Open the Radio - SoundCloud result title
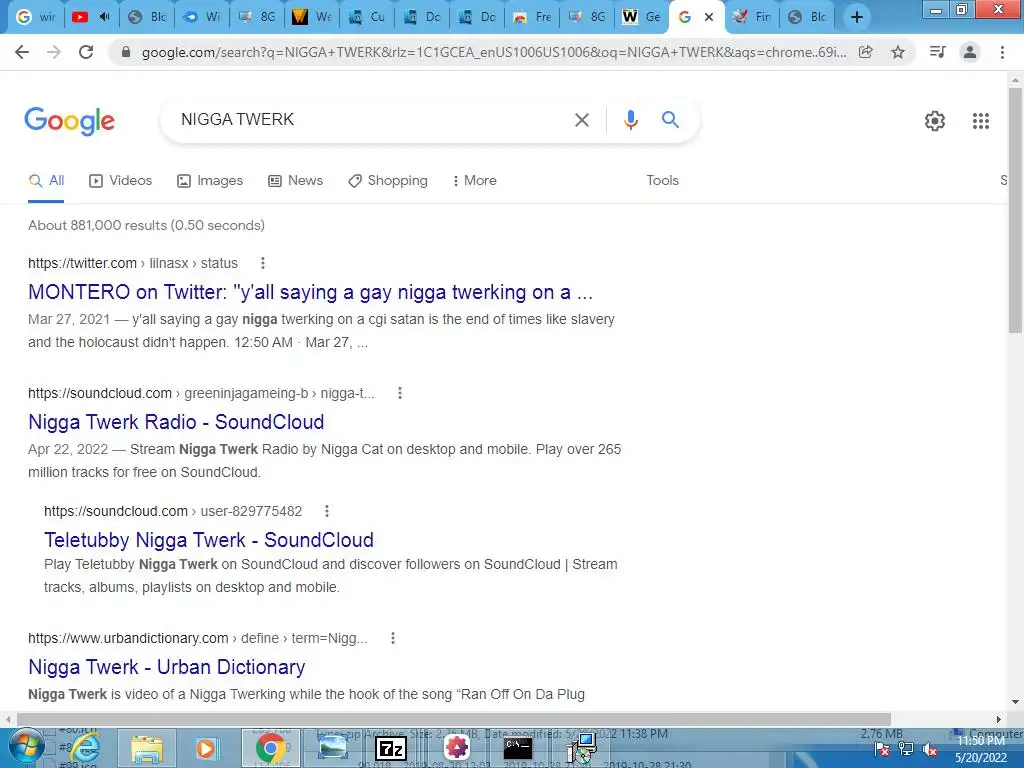 176,422
